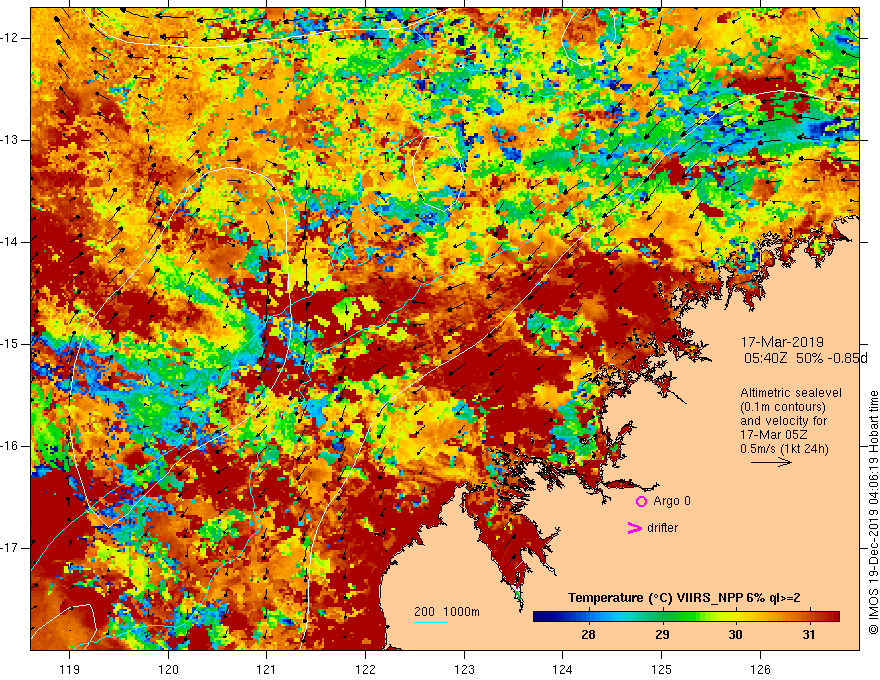Click the 'Argo 0' label
The image size is (880, 680).
pyautogui.click(x=671, y=501)
